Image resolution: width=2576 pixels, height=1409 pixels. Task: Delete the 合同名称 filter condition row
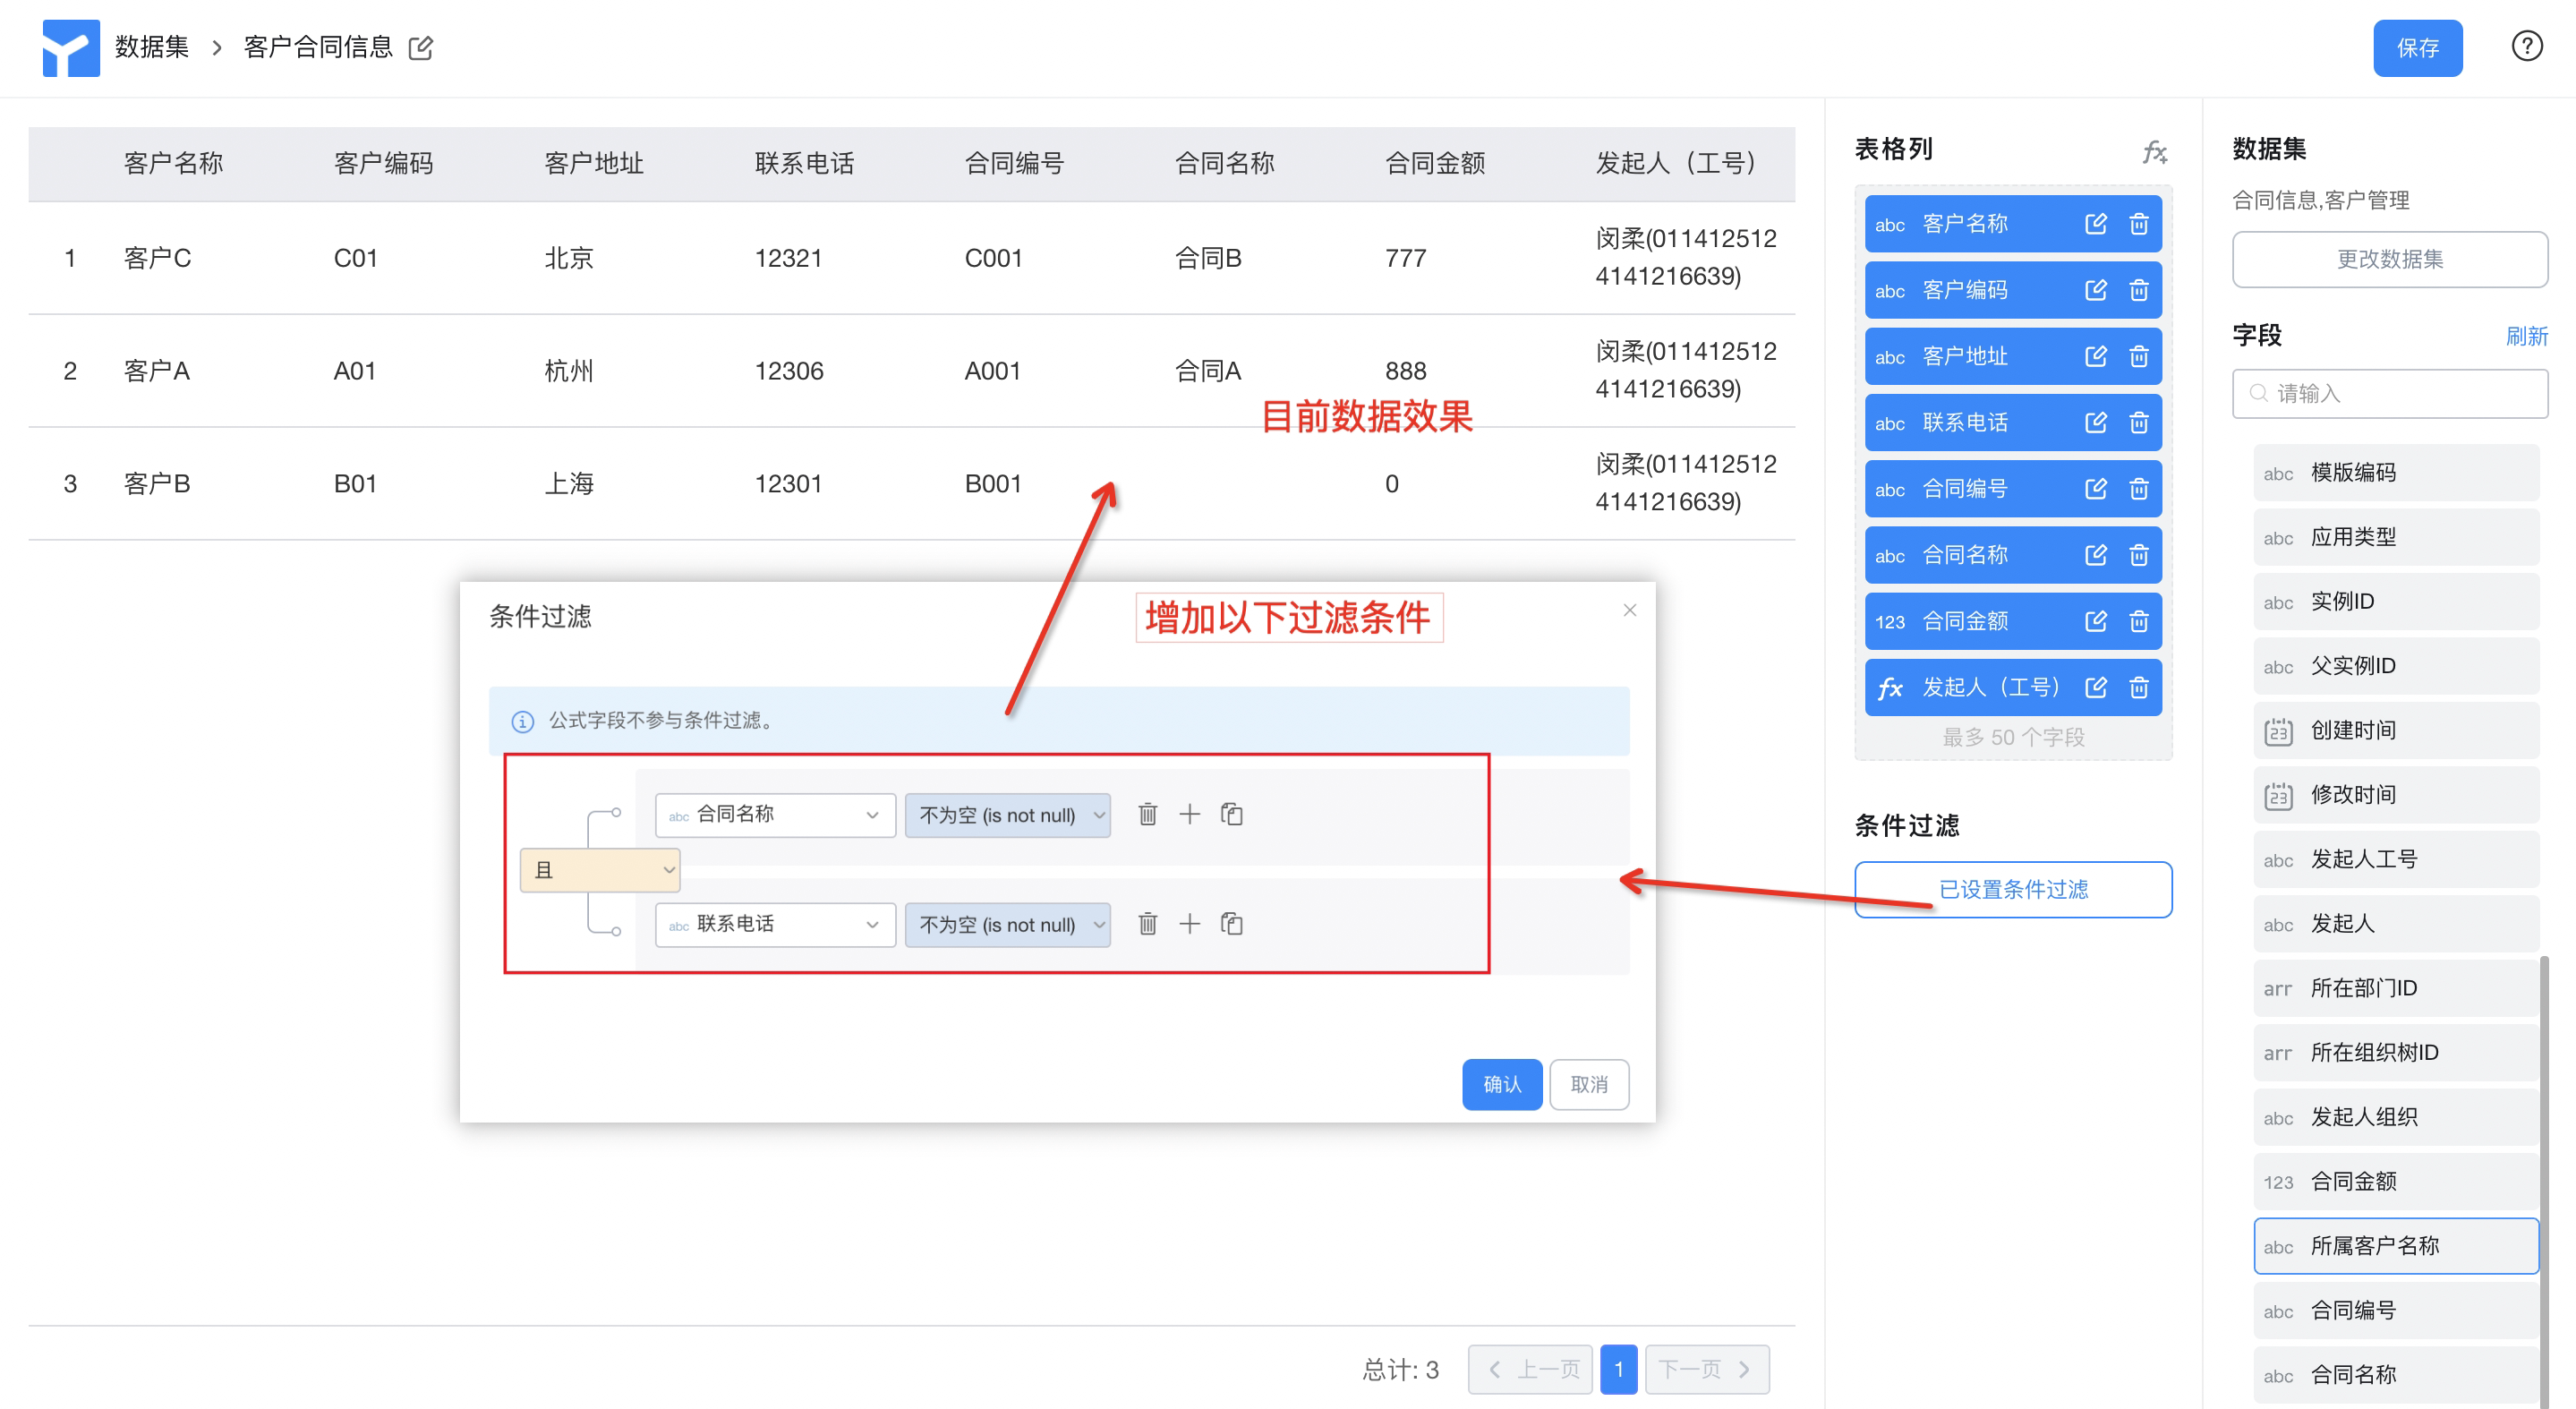coord(1147,814)
